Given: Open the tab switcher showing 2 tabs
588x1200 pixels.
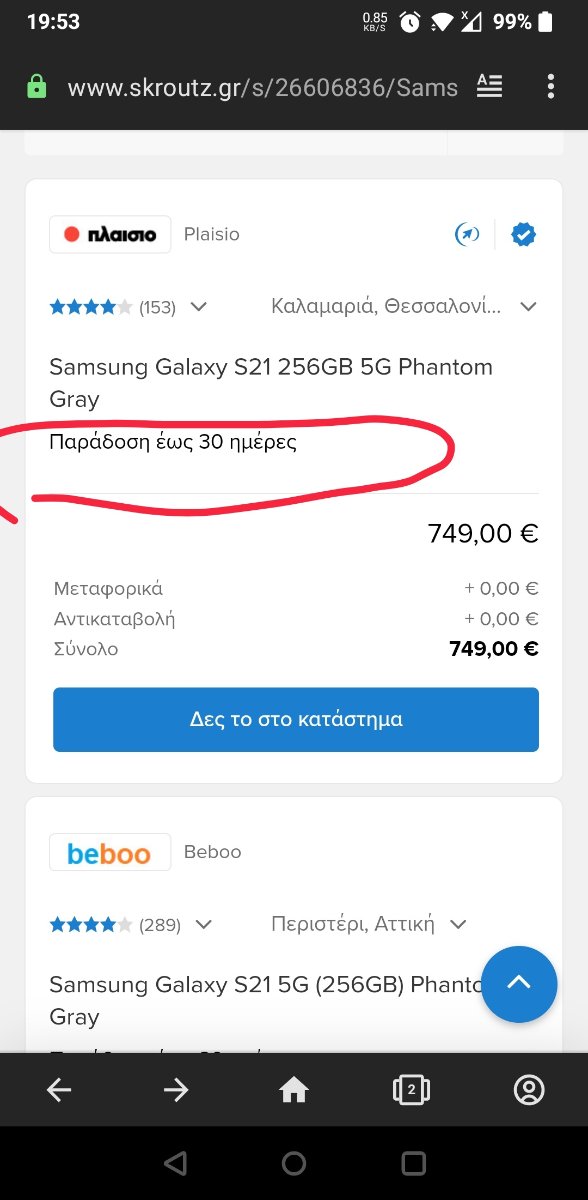Looking at the screenshot, I should pyautogui.click(x=411, y=1090).
